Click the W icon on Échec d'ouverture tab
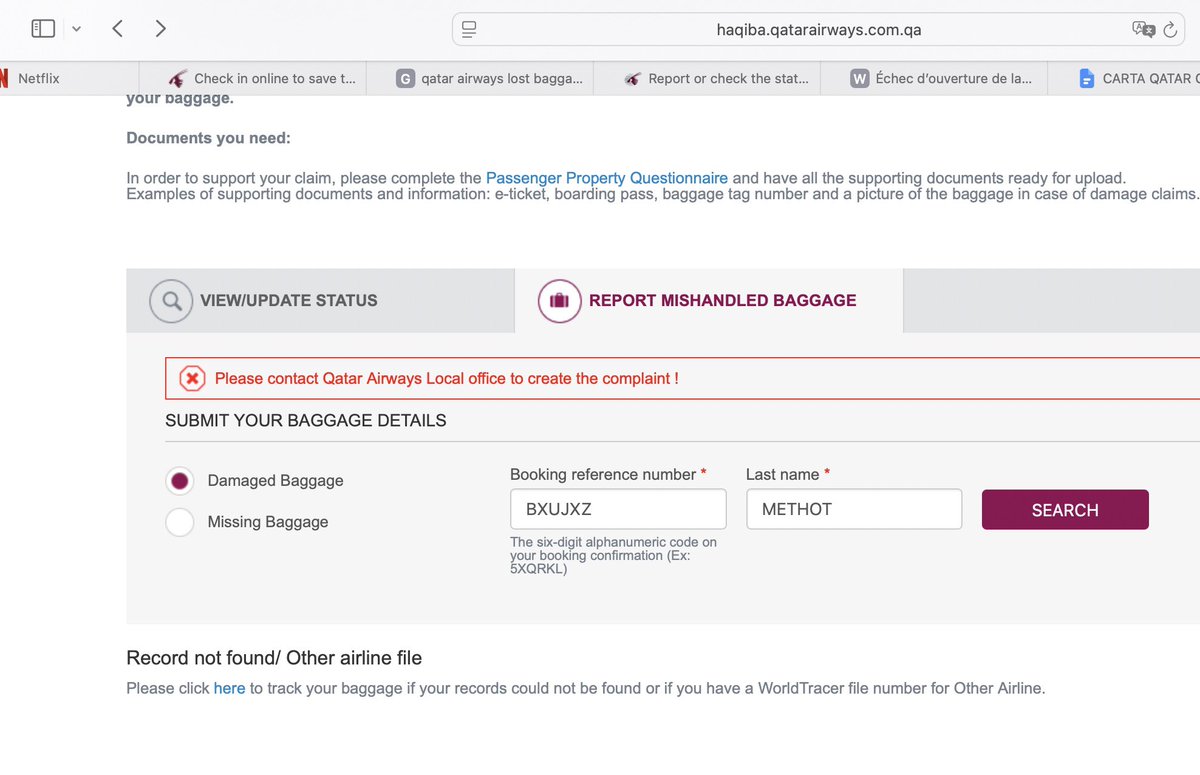The width and height of the screenshot is (1200, 775). pyautogui.click(x=859, y=78)
